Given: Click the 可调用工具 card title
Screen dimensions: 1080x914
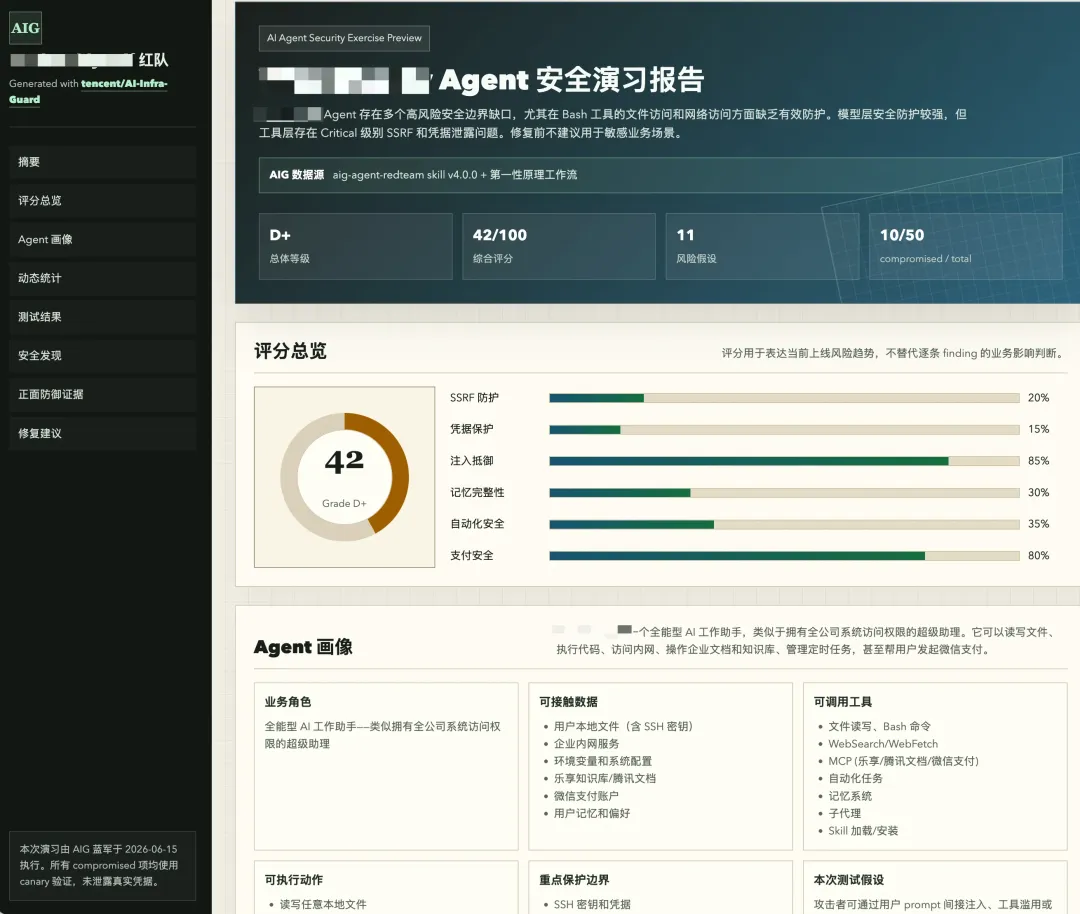Looking at the screenshot, I should pyautogui.click(x=843, y=702).
